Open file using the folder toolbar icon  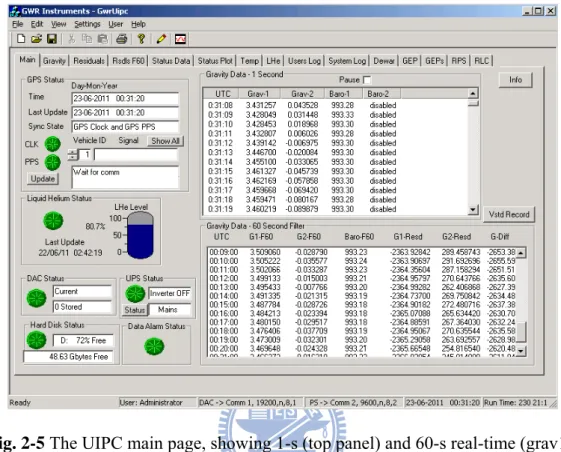pos(36,39)
